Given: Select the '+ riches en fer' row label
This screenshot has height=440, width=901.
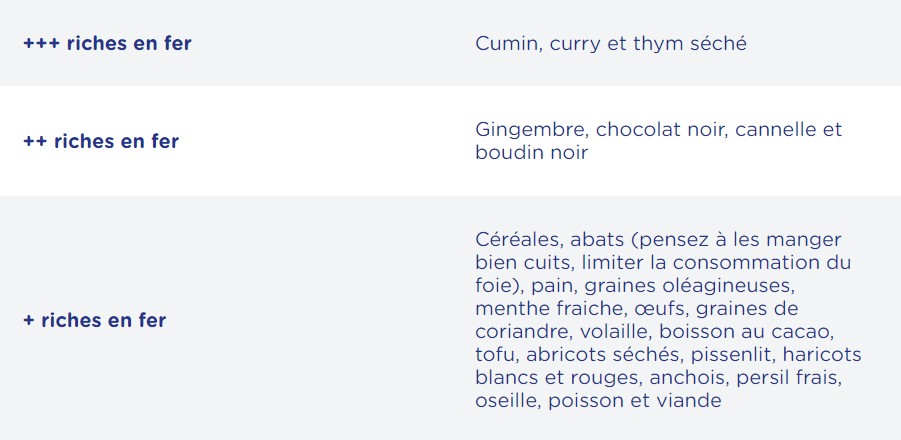Looking at the screenshot, I should (94, 321).
